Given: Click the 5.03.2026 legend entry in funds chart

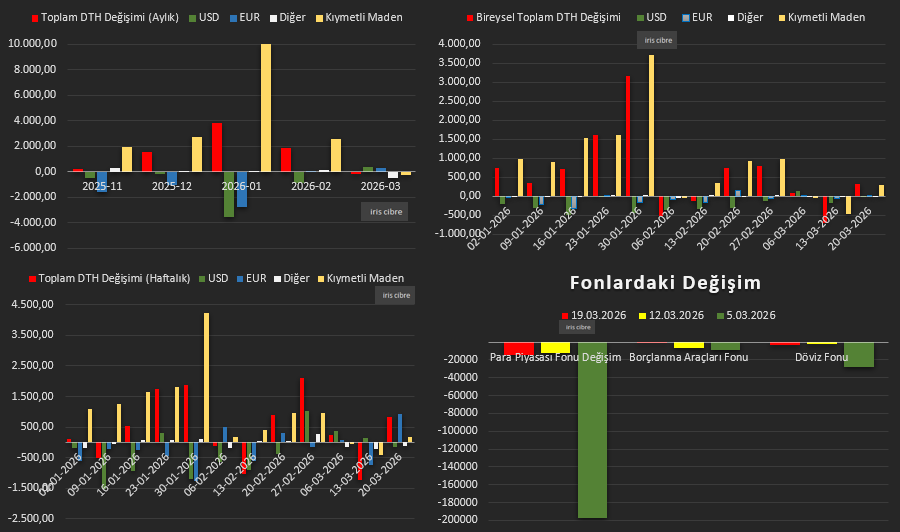Looking at the screenshot, I should click(x=746, y=316).
